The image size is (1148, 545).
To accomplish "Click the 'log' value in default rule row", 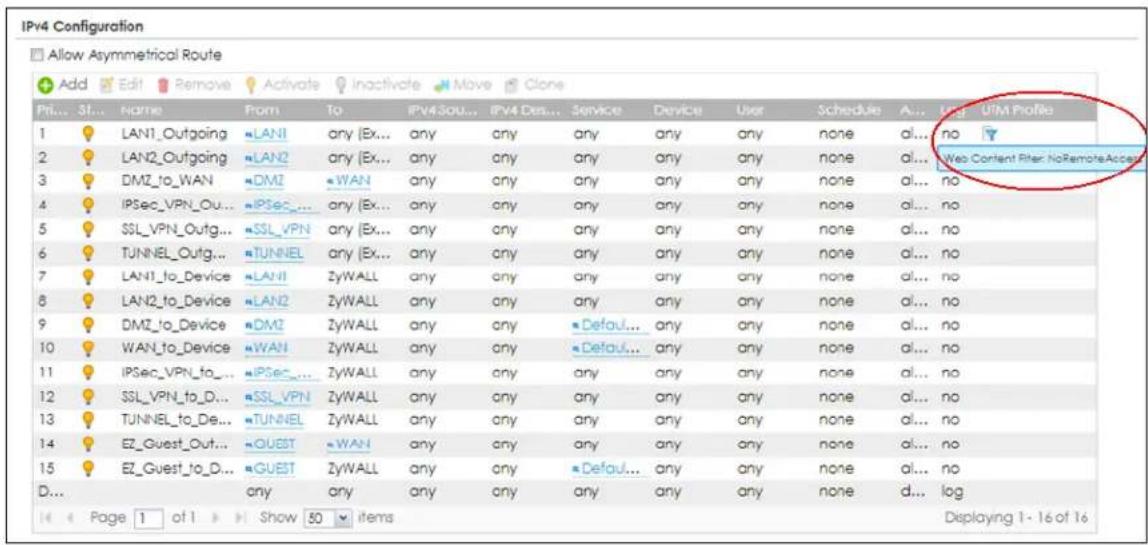I will tap(953, 491).
